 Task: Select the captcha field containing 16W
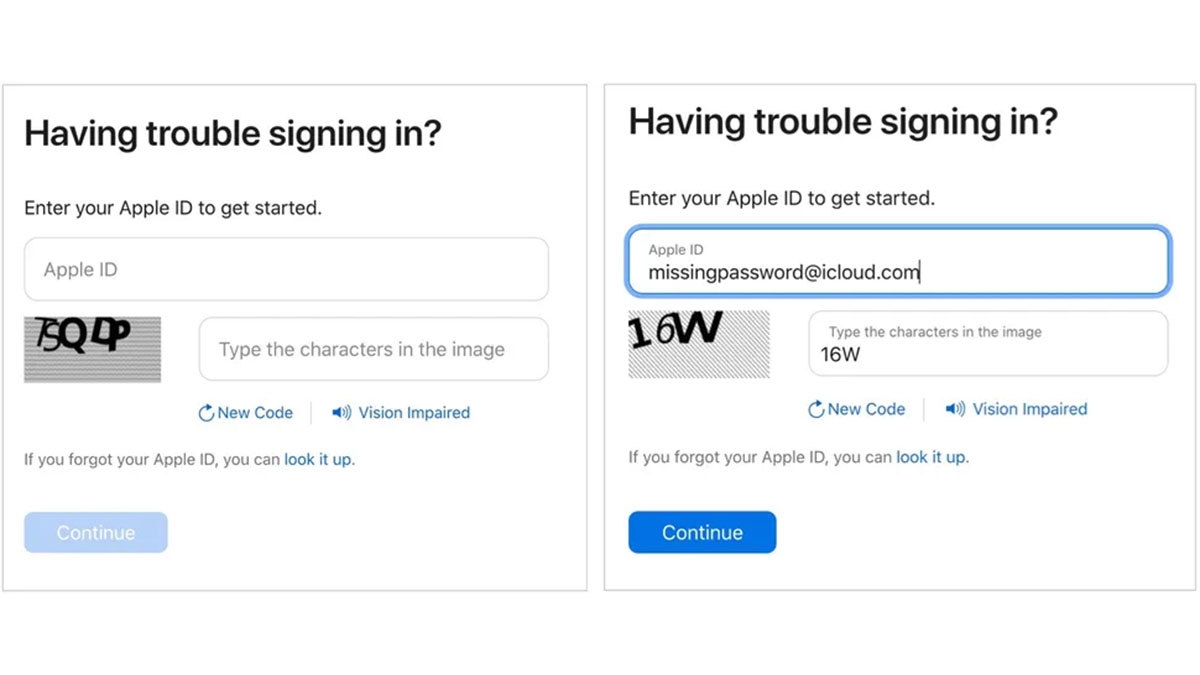tap(987, 344)
